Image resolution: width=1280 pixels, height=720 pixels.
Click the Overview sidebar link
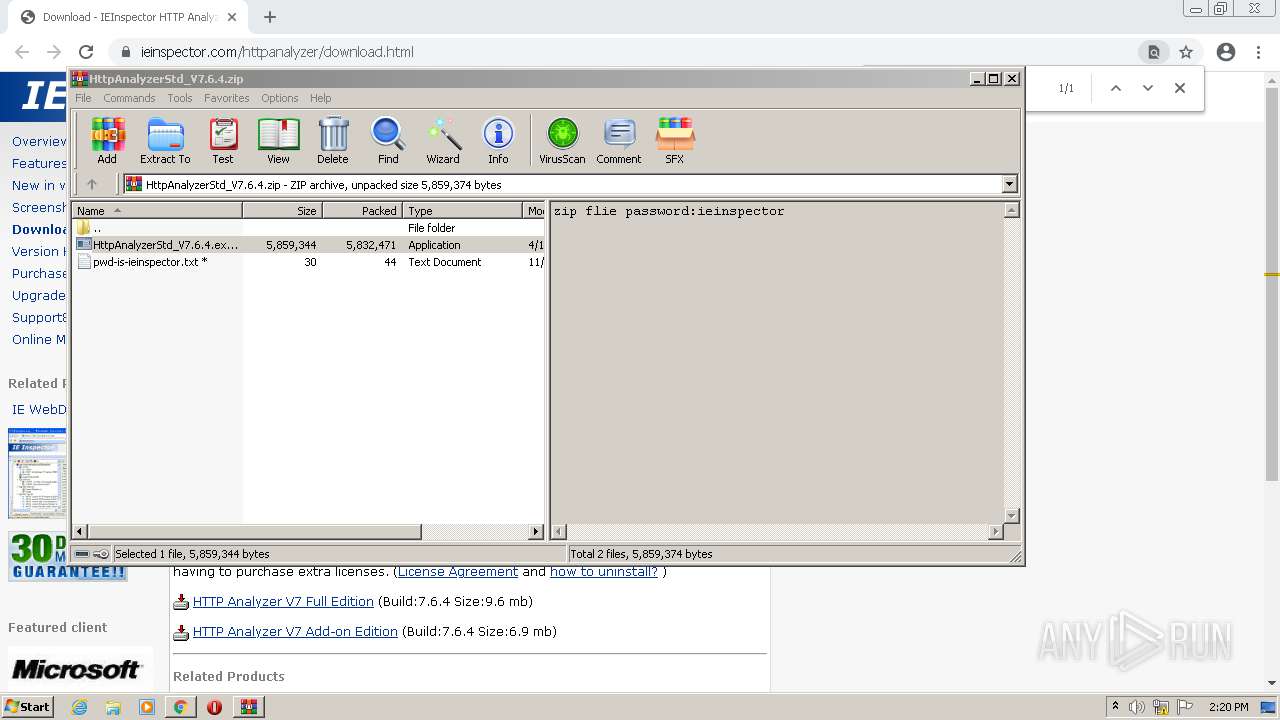39,141
